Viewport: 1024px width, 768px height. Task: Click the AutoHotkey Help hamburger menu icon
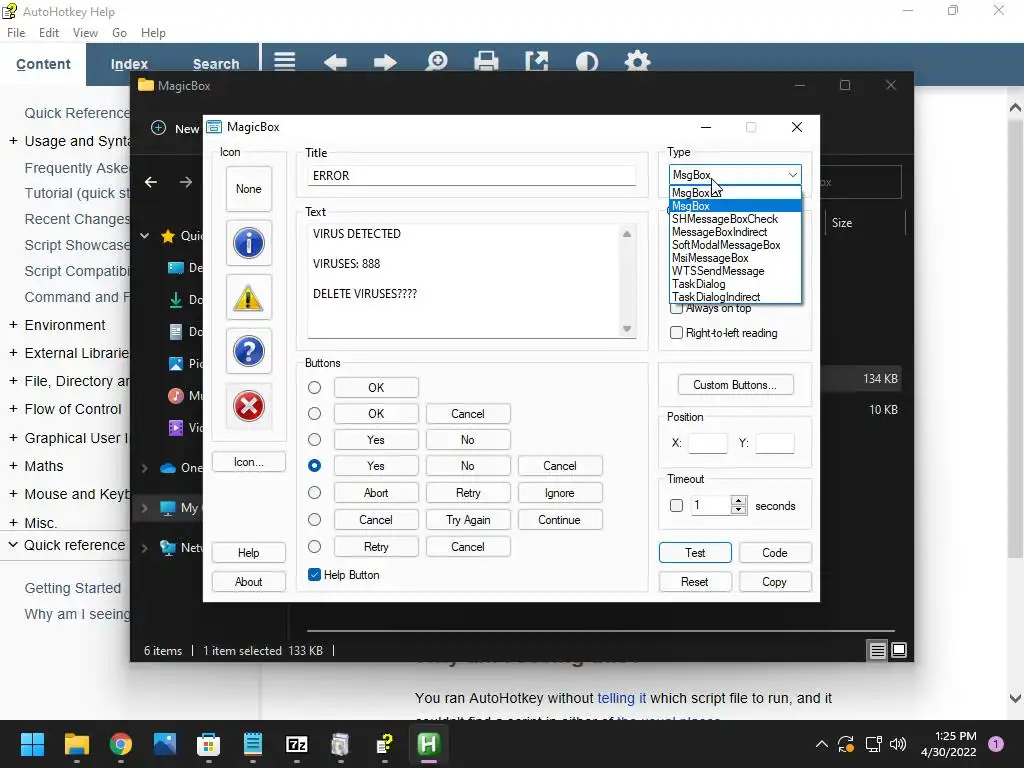(285, 62)
